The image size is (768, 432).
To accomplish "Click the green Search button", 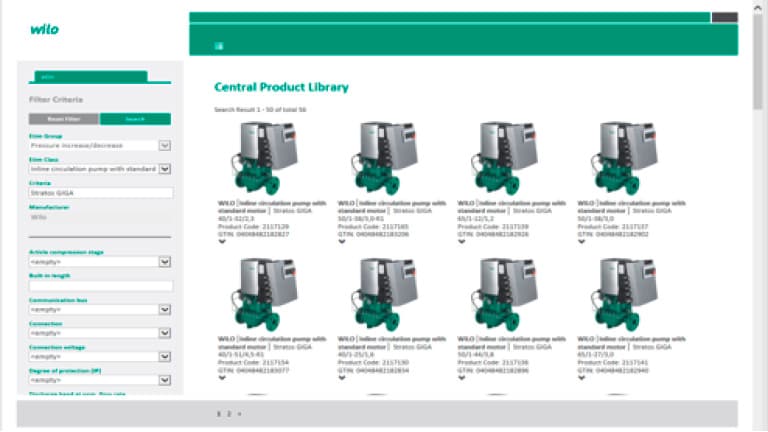I will [135, 119].
